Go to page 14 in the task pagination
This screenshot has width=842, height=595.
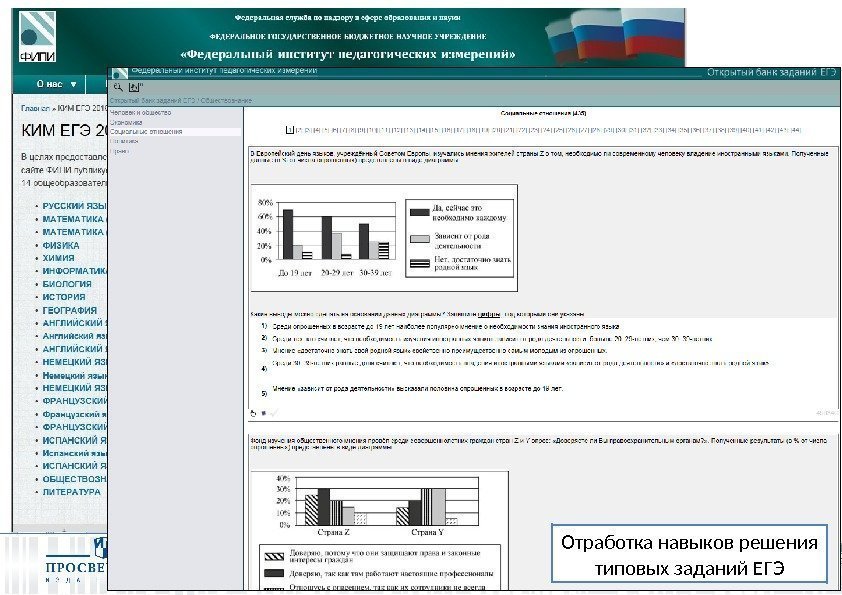[x=423, y=130]
